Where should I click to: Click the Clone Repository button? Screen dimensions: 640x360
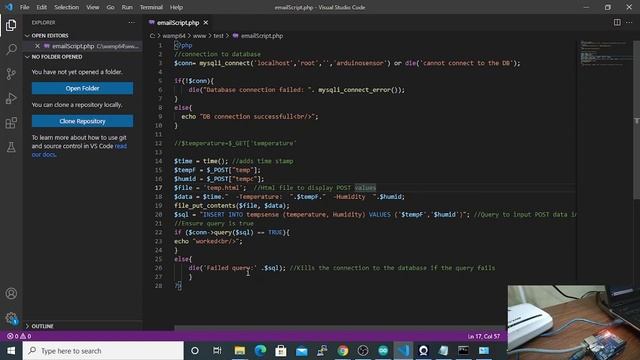(x=82, y=121)
